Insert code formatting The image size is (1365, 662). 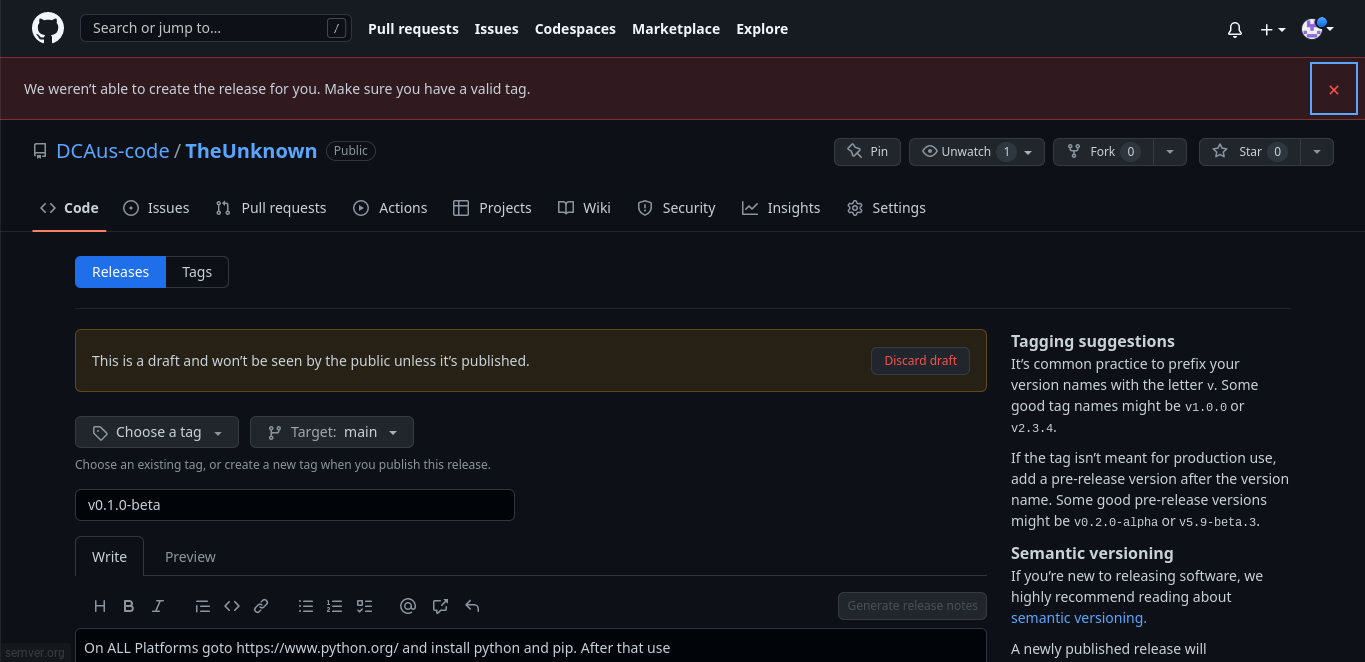point(232,606)
